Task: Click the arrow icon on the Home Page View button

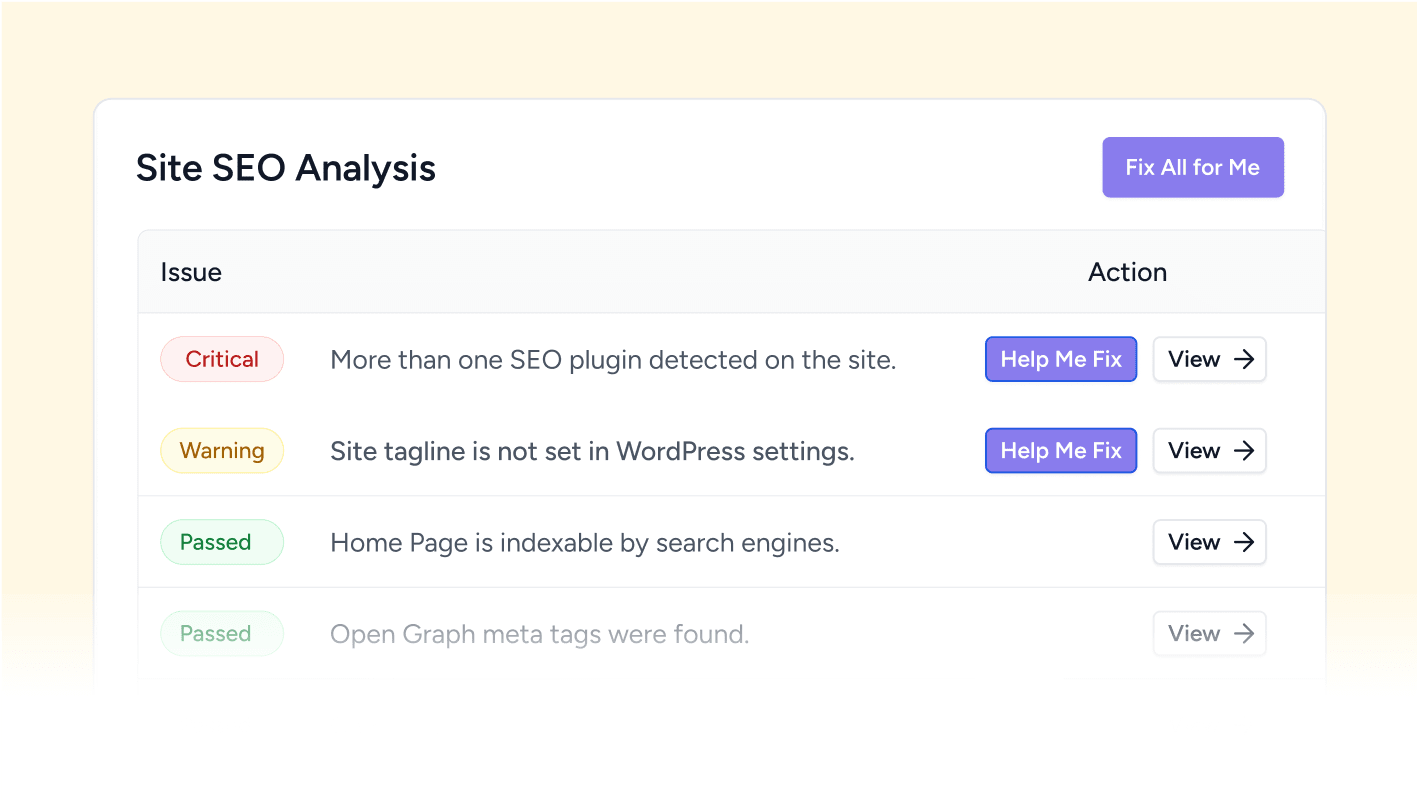Action: click(1245, 542)
